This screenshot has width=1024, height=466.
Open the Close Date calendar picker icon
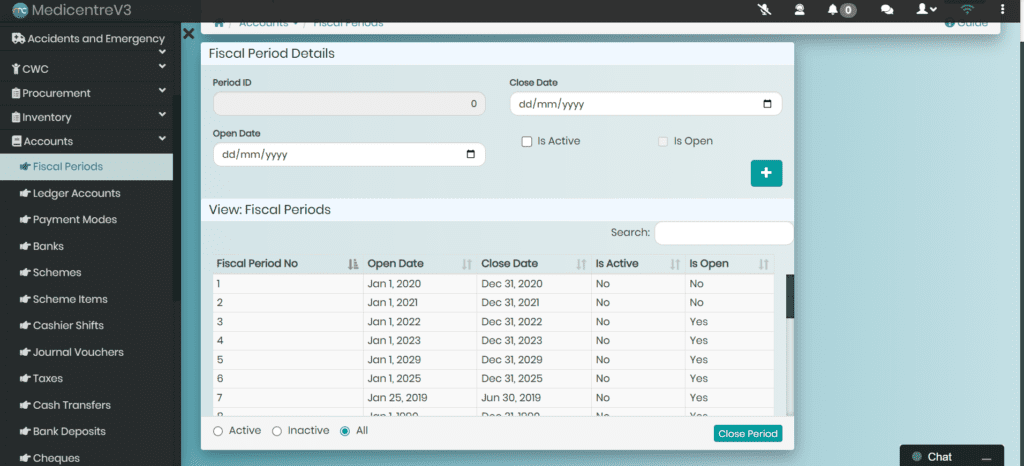[767, 104]
